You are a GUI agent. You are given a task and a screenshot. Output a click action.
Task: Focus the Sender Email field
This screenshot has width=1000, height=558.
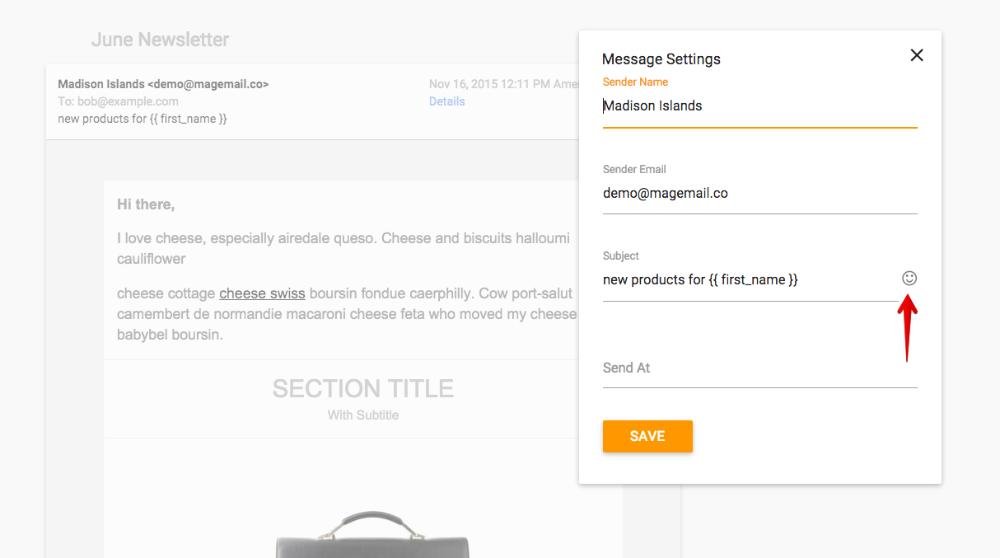[x=759, y=193]
